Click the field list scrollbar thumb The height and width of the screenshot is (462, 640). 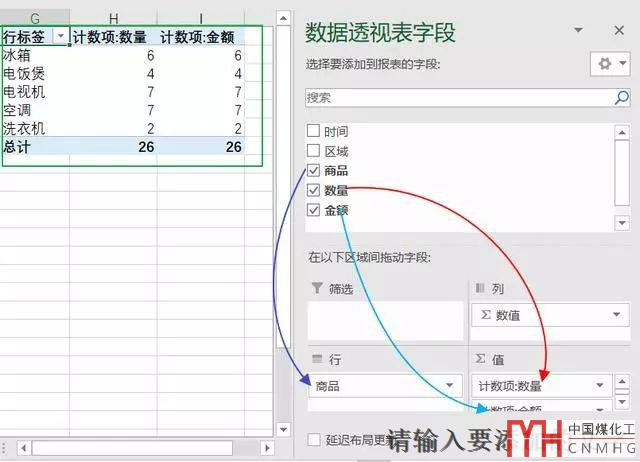[622, 173]
